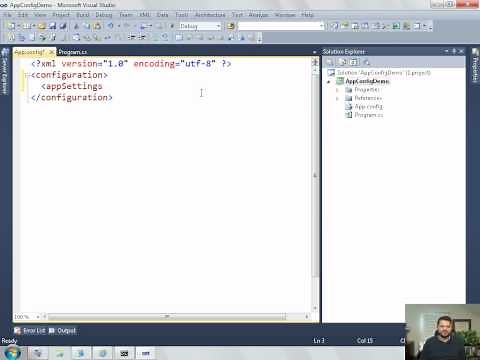Click the editor split bar handle
Image resolution: width=480 pixels, height=360 pixels.
point(315,61)
